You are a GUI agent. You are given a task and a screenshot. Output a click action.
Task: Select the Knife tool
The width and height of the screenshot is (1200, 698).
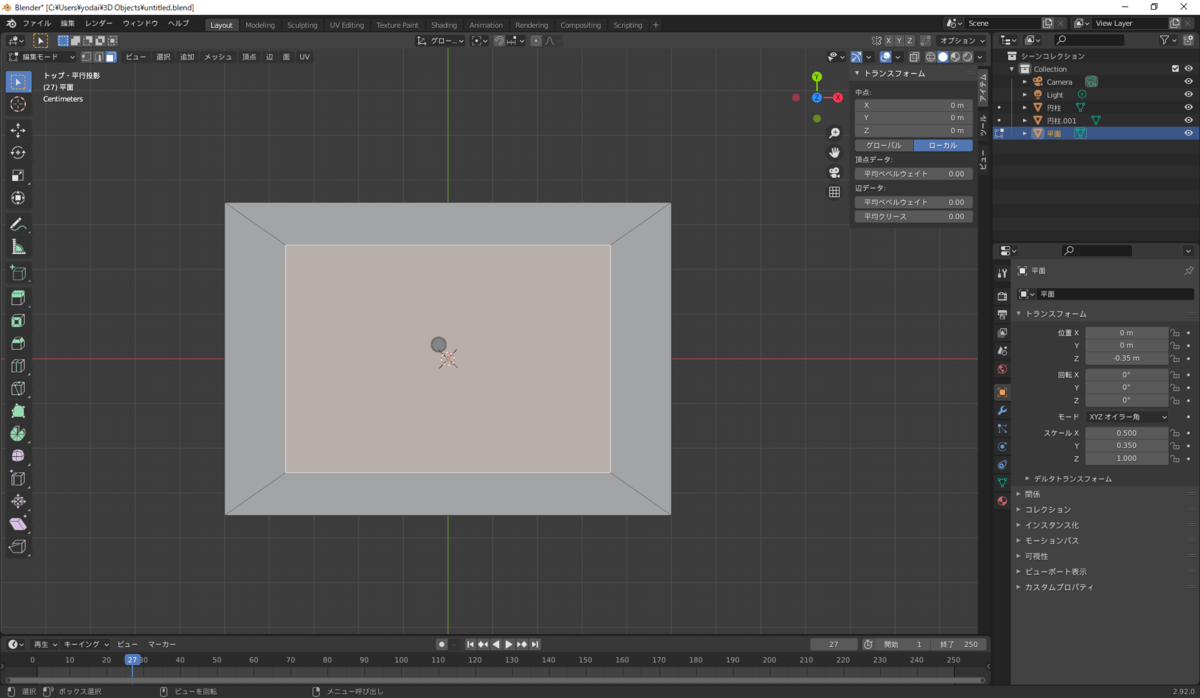click(18, 389)
